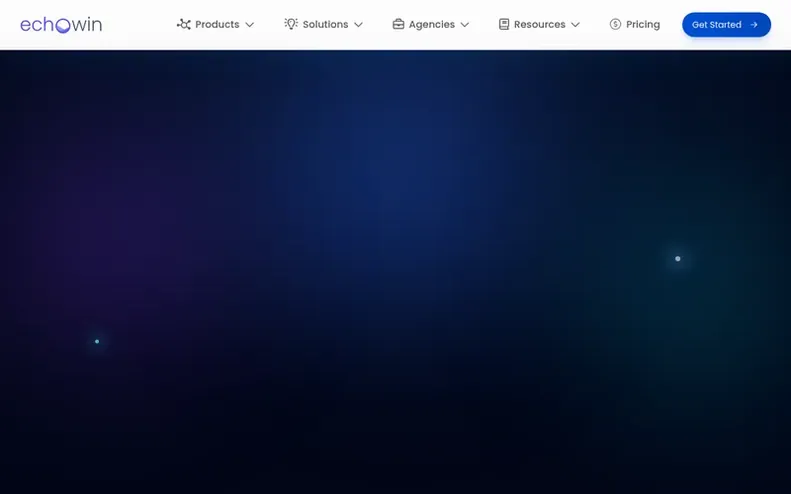Click the Solutions lightbulb icon

click(x=291, y=24)
